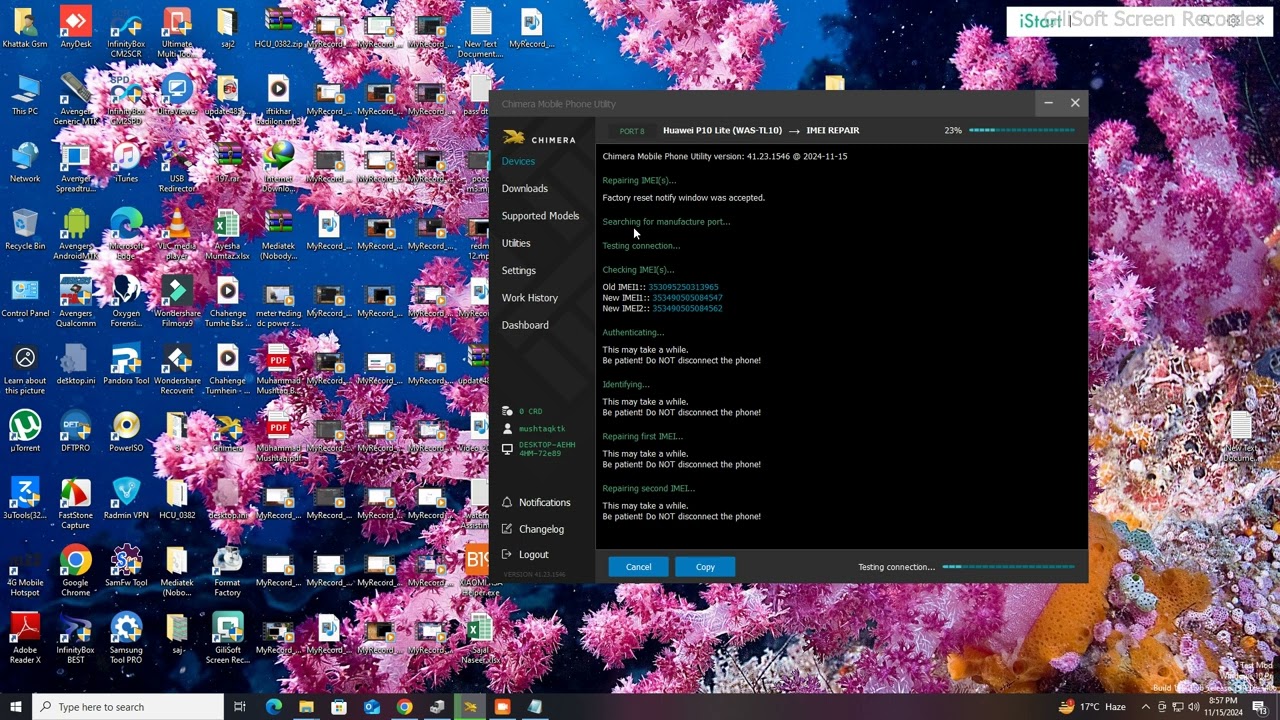This screenshot has width=1280, height=720.
Task: Select the GiliSoft Screen Recorder icon
Action: 228,637
